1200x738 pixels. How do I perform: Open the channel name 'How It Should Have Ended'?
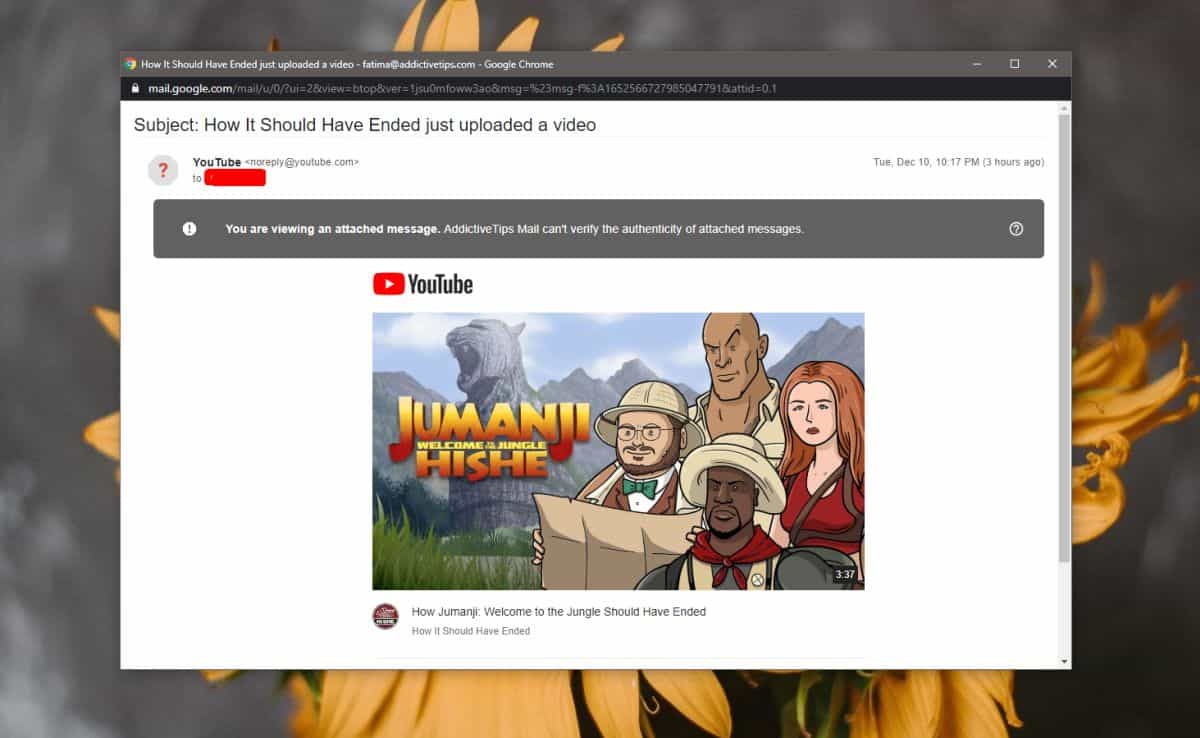(471, 631)
